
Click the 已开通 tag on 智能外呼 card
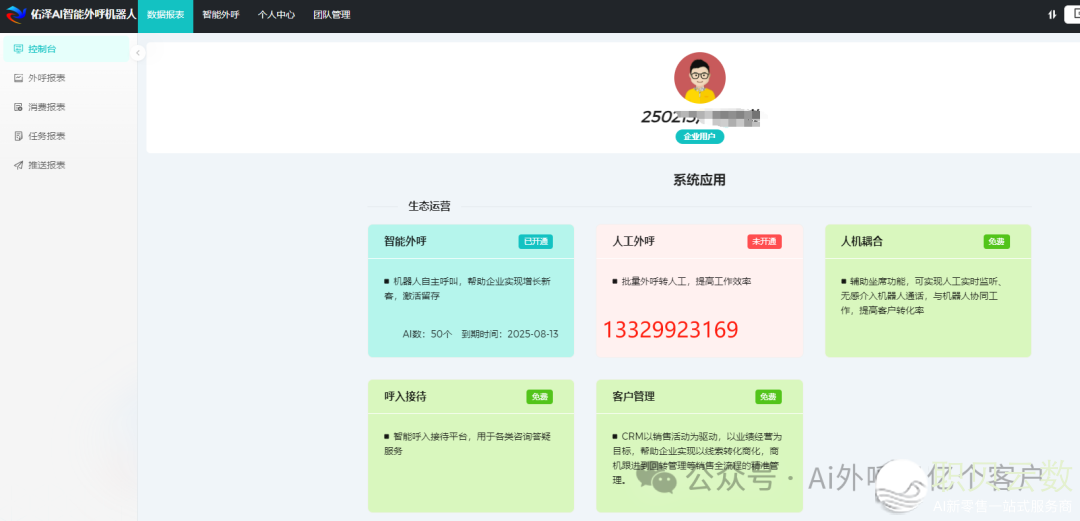535,242
